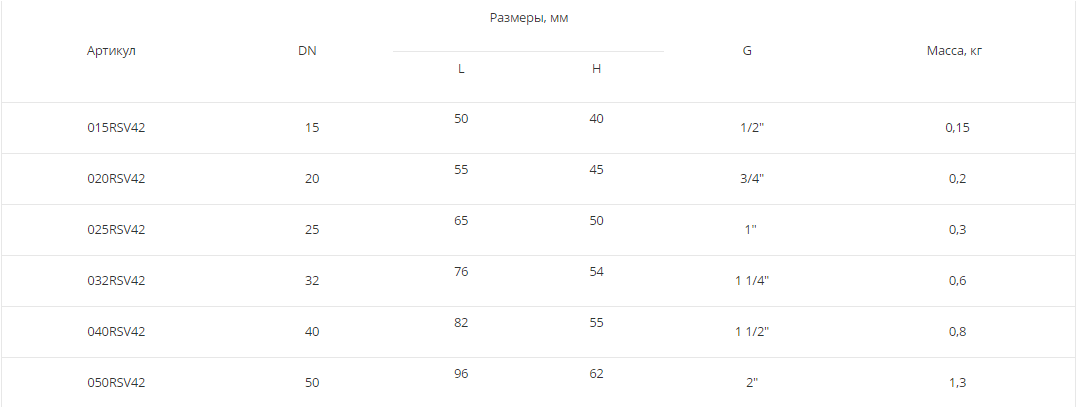Click length value 96 cell
Screen dimensions: 1076x407
pos(461,374)
